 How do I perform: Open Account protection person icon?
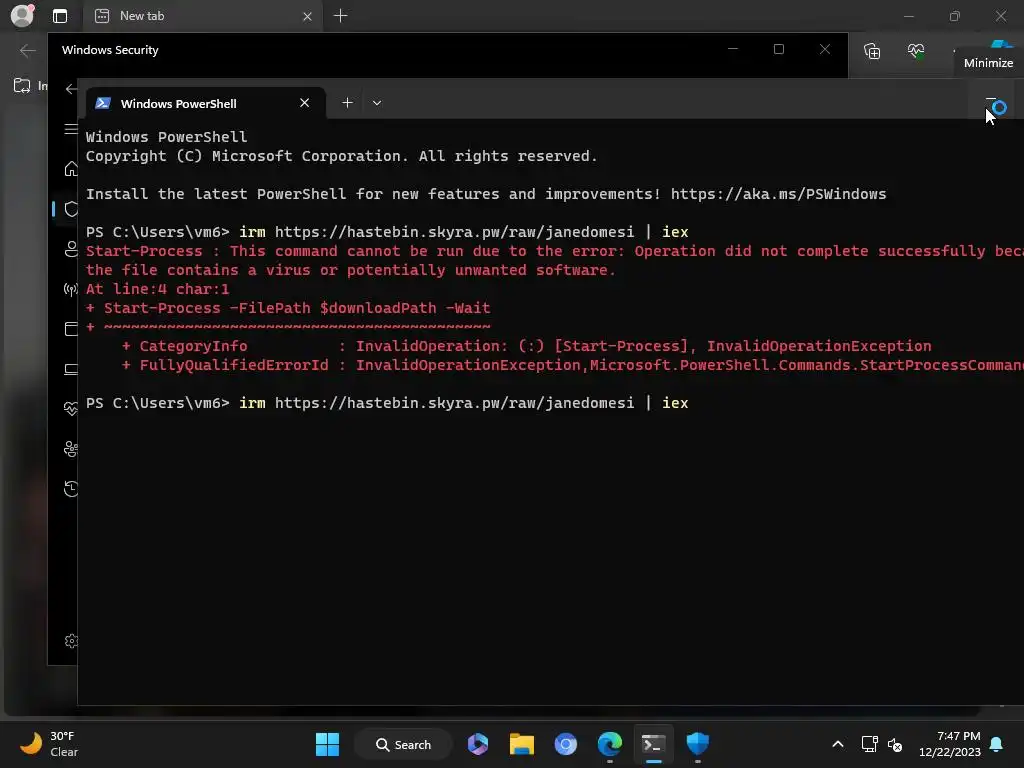tap(71, 249)
